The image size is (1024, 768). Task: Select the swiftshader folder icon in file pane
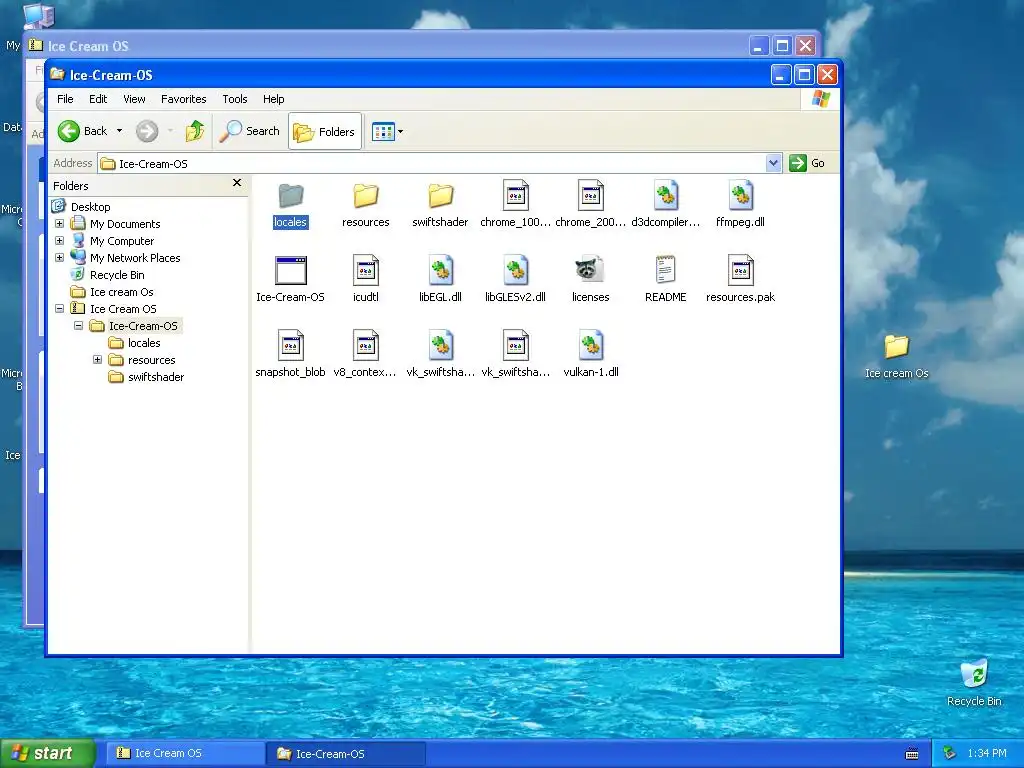[x=441, y=195]
